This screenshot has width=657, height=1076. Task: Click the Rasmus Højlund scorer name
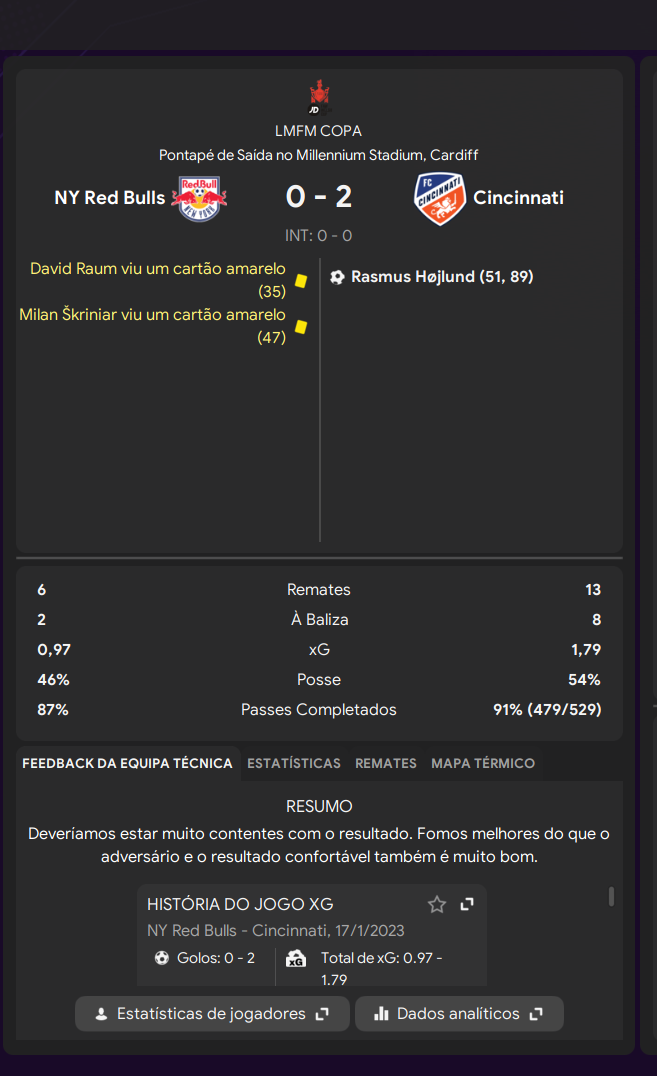click(x=413, y=277)
